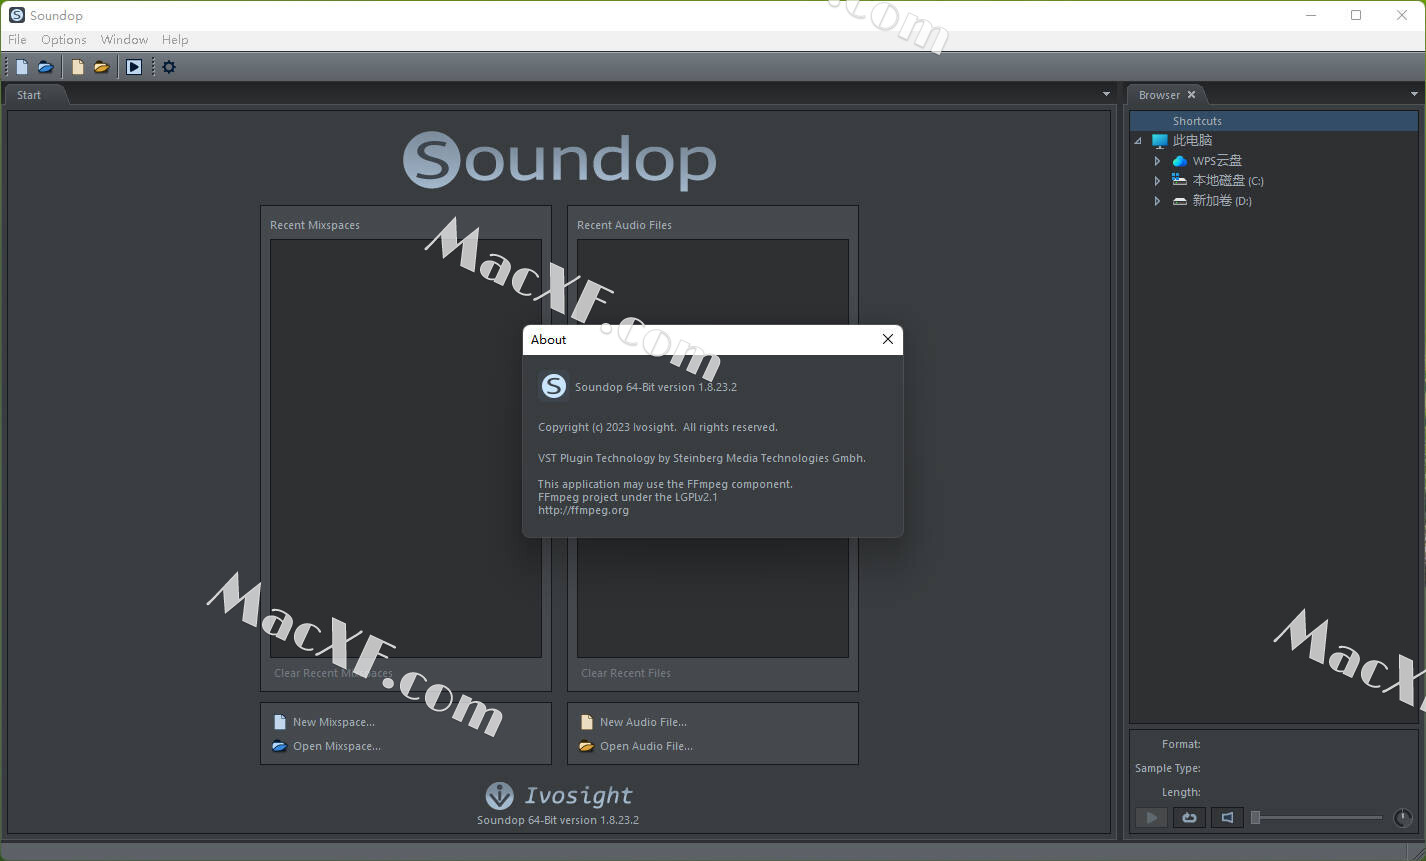Click the VST Plugin Technology credit line
The image size is (1426, 861).
coord(702,458)
